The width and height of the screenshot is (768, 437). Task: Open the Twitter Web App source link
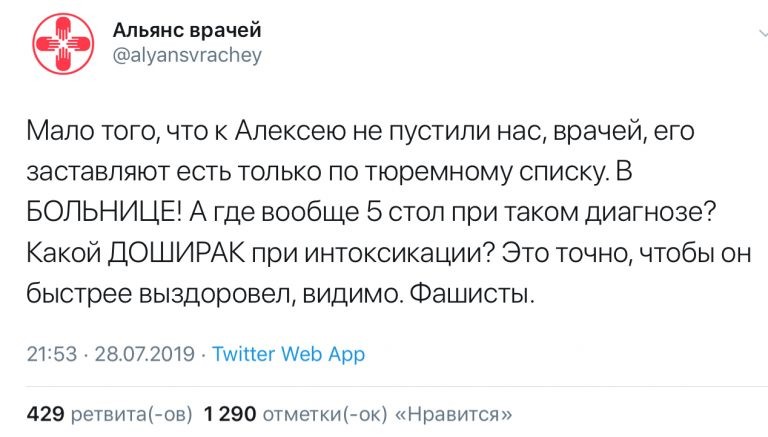coord(288,354)
